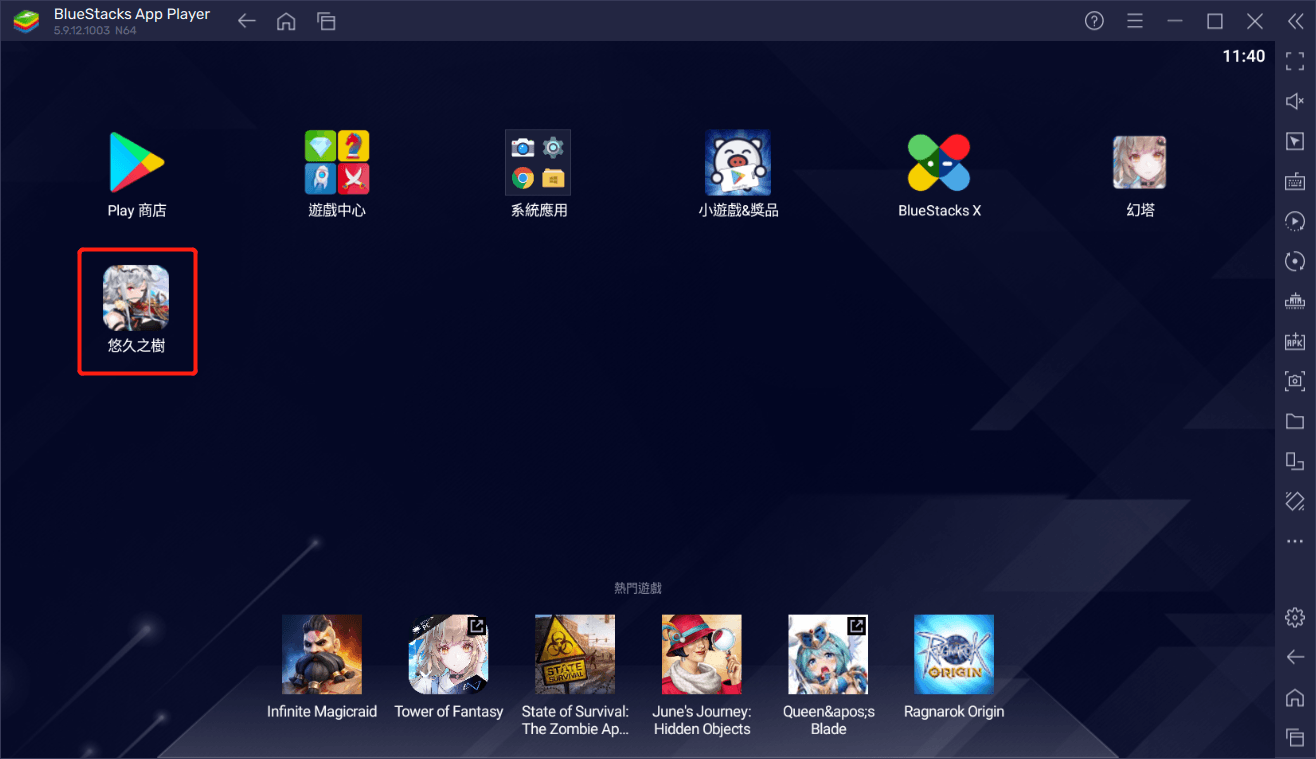
Task: Launch the 幻塔 game
Action: pyautogui.click(x=1140, y=163)
